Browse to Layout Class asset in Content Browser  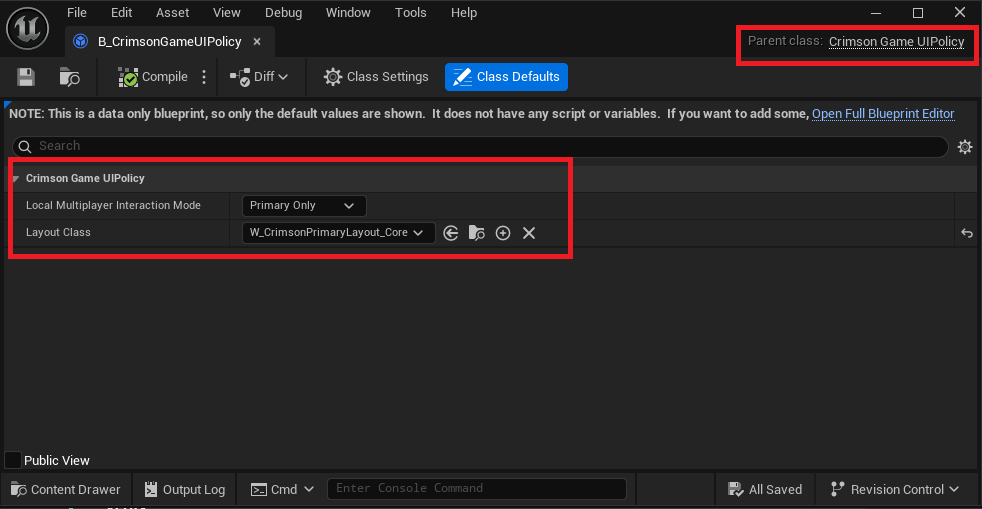click(477, 233)
